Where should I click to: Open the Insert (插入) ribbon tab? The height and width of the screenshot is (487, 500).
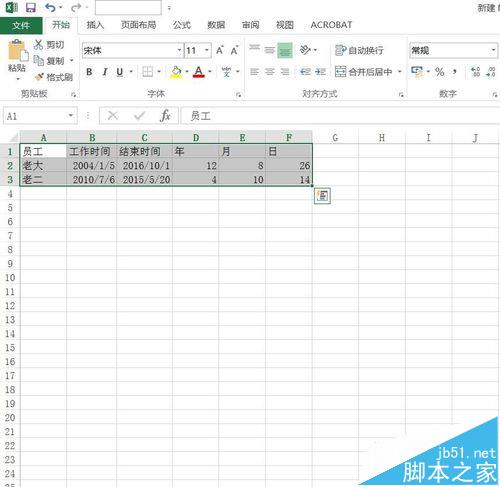[x=95, y=25]
